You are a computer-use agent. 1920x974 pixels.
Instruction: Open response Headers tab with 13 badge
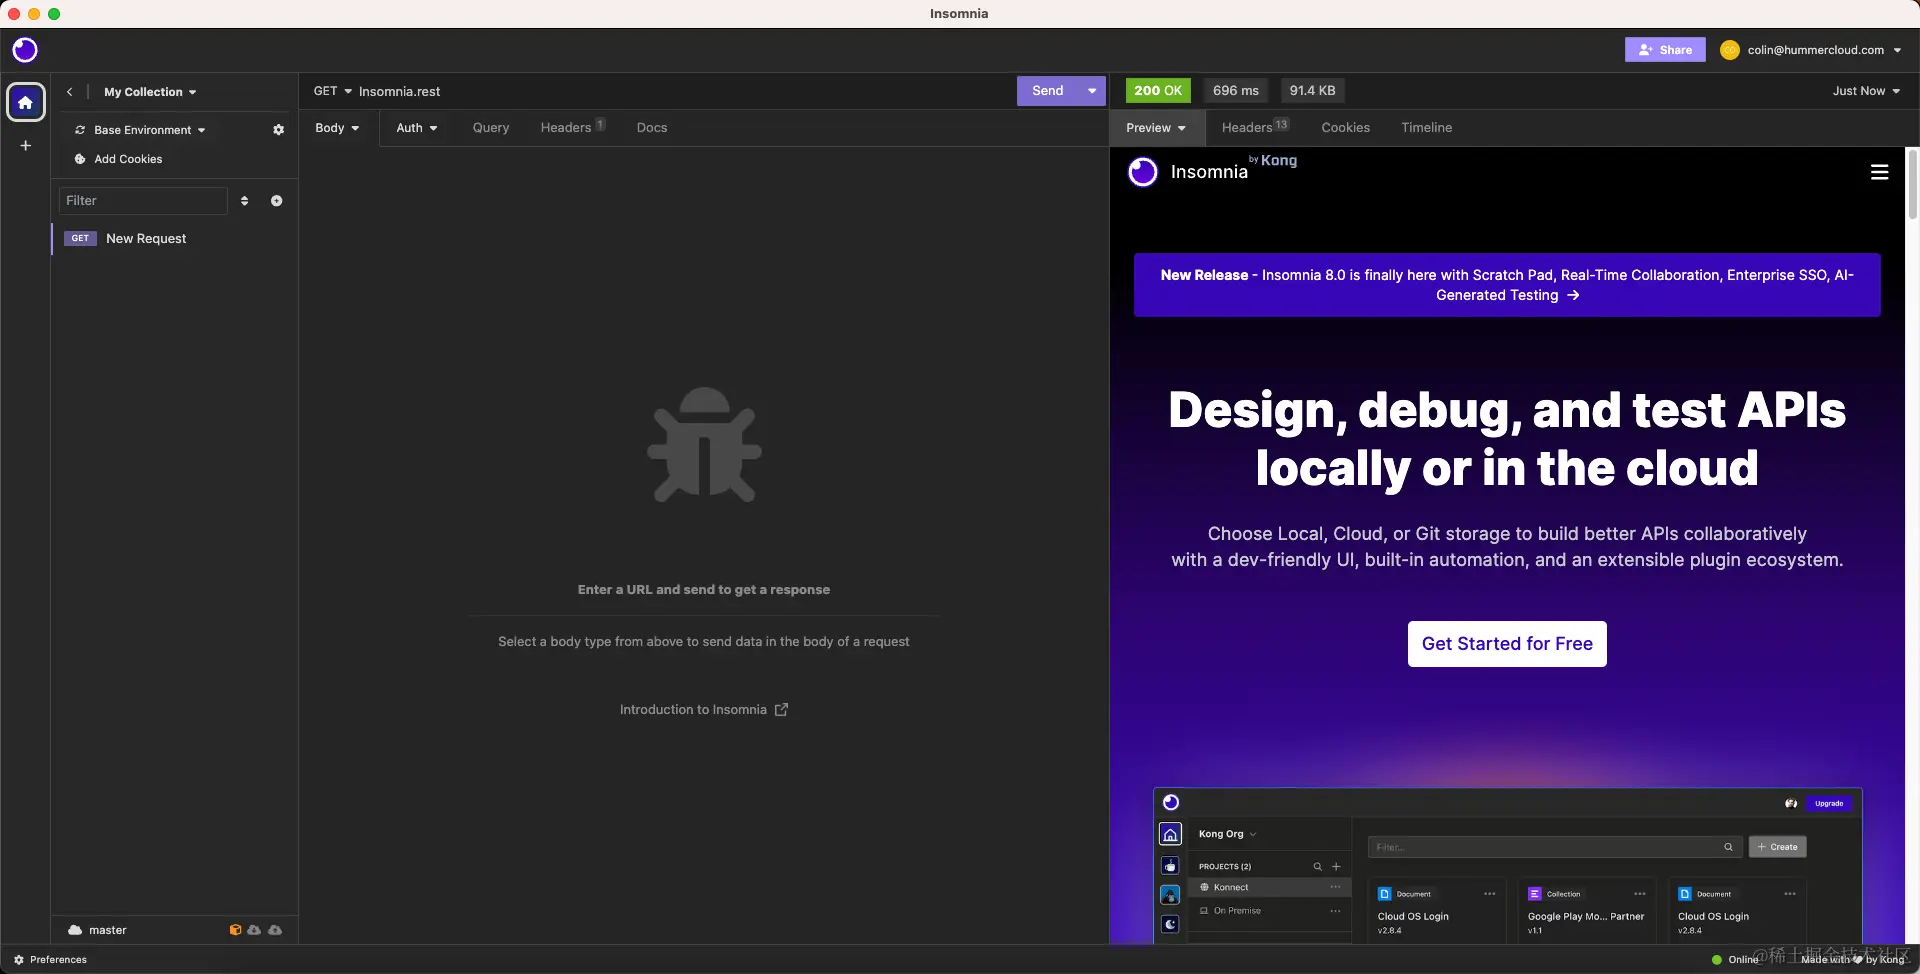pyautogui.click(x=1255, y=127)
